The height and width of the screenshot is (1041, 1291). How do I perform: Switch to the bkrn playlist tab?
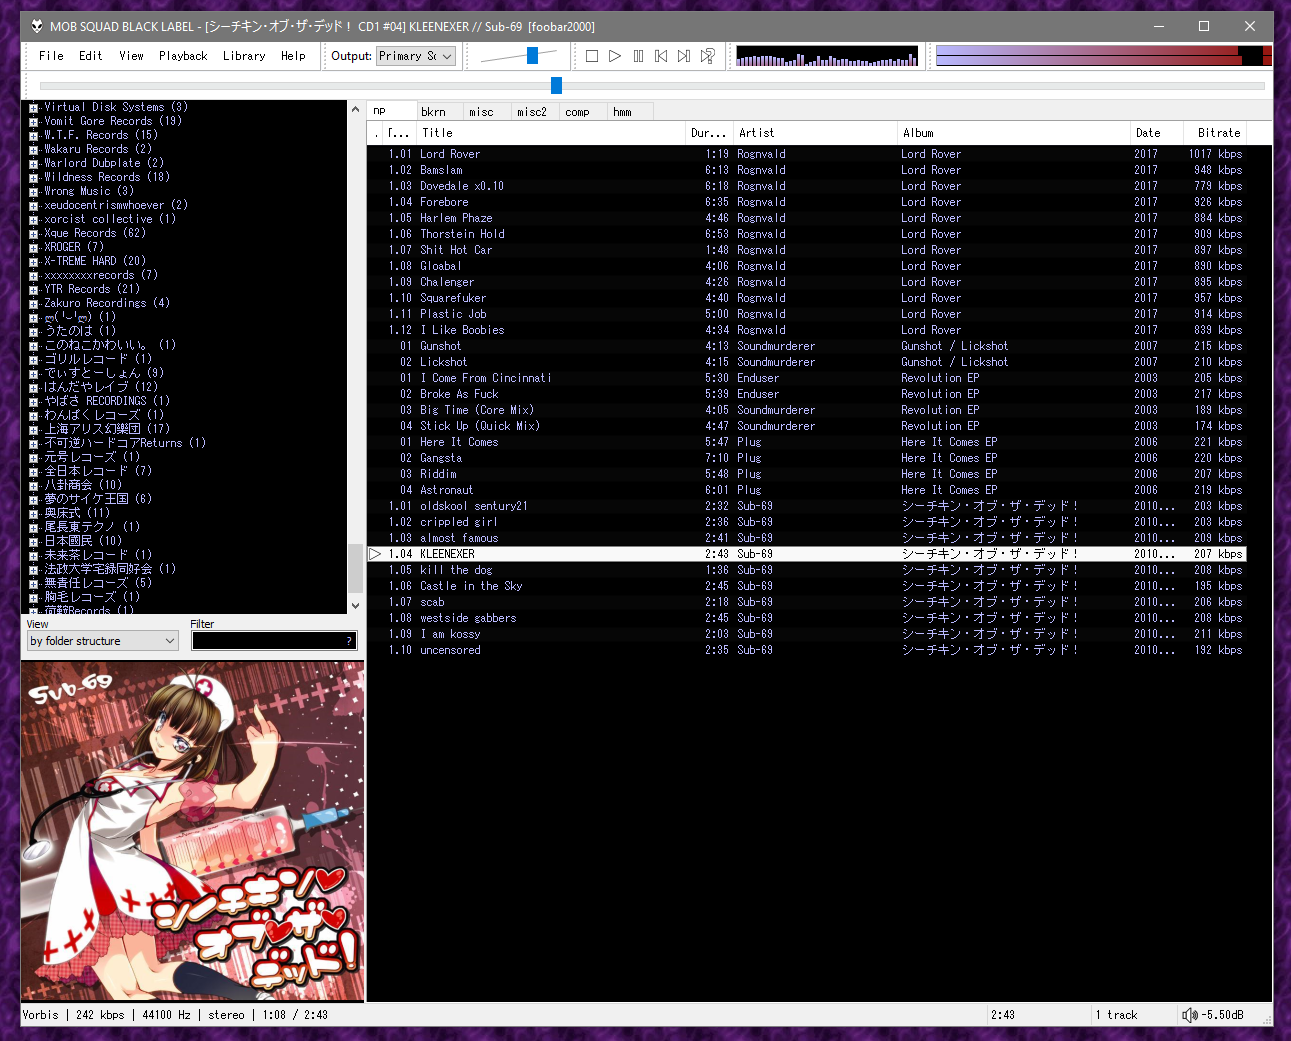point(439,112)
